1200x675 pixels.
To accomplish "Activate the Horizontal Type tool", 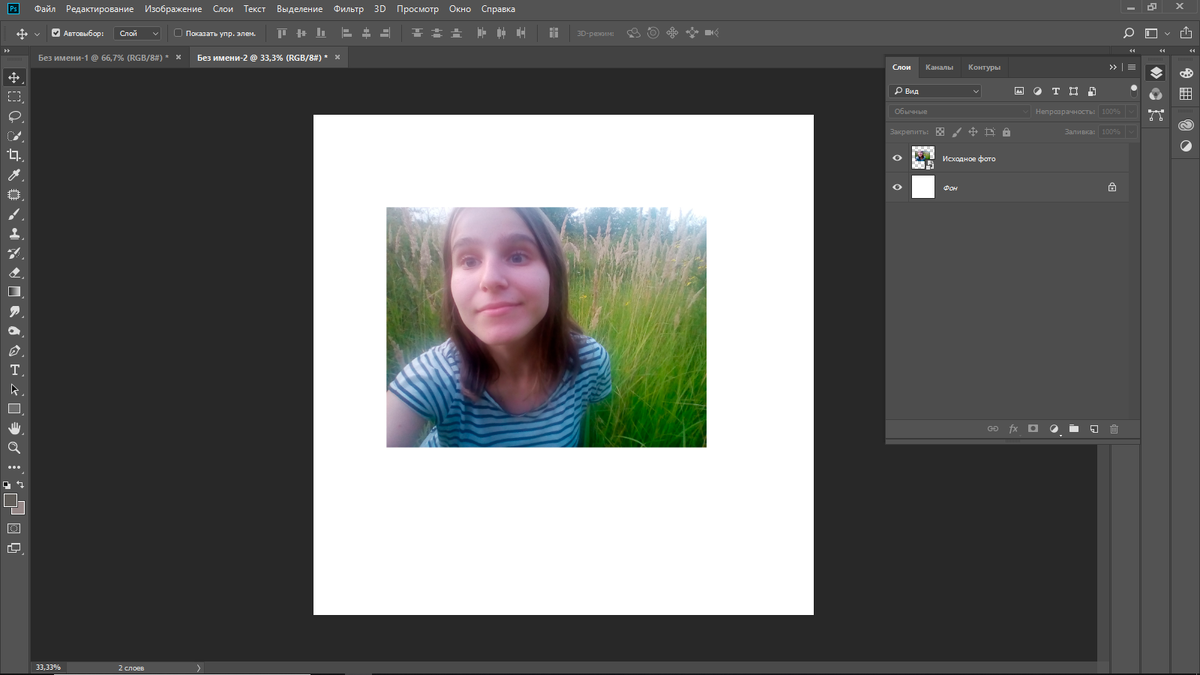I will click(14, 370).
